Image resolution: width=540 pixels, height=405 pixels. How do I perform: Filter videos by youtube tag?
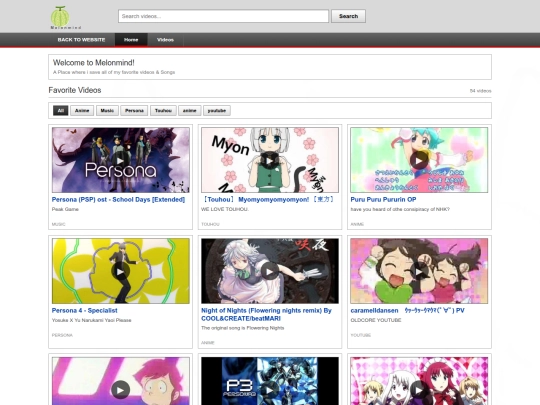(x=217, y=111)
